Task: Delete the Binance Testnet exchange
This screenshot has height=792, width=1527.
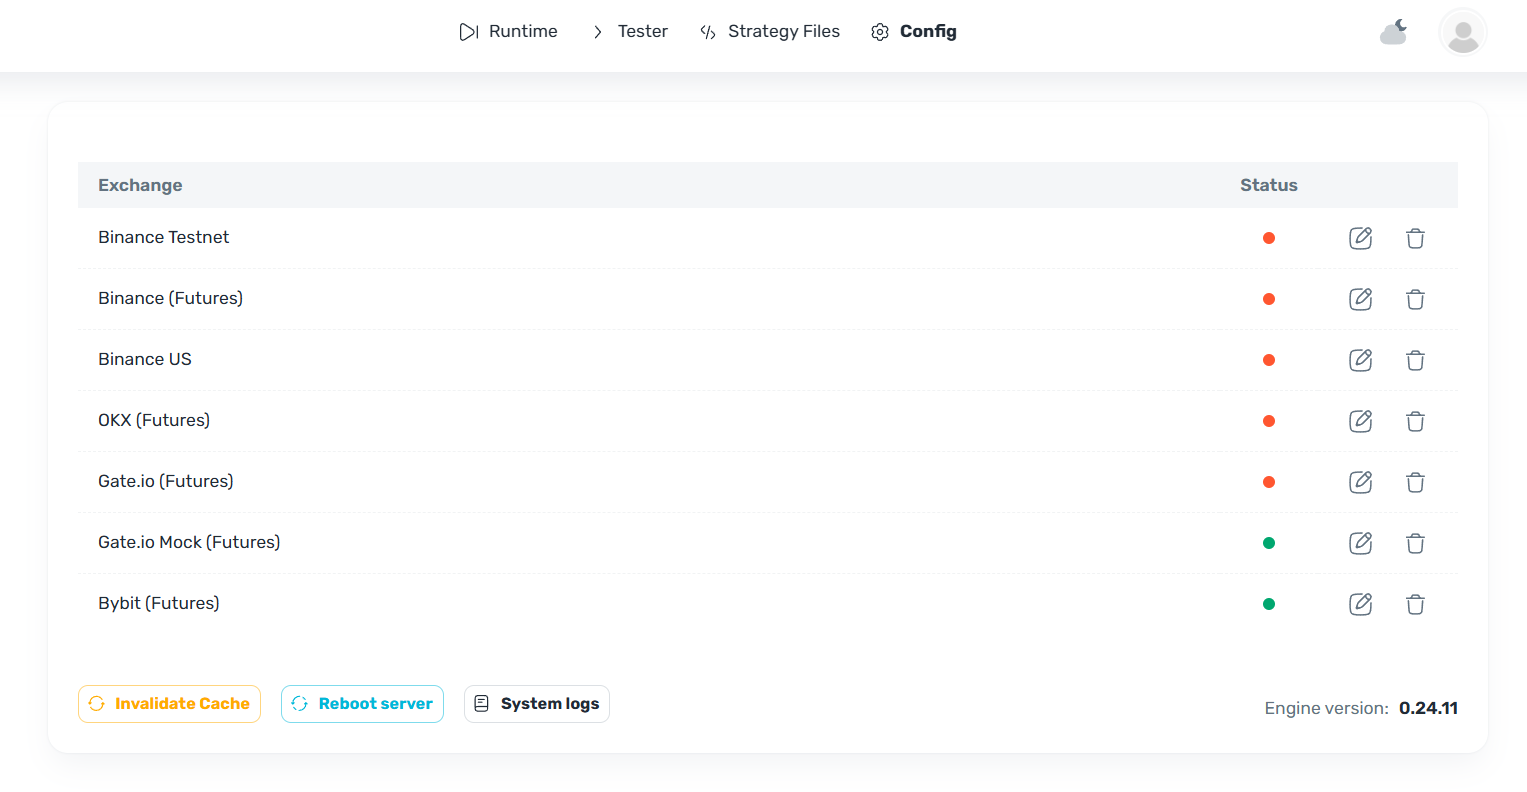Action: [x=1415, y=238]
